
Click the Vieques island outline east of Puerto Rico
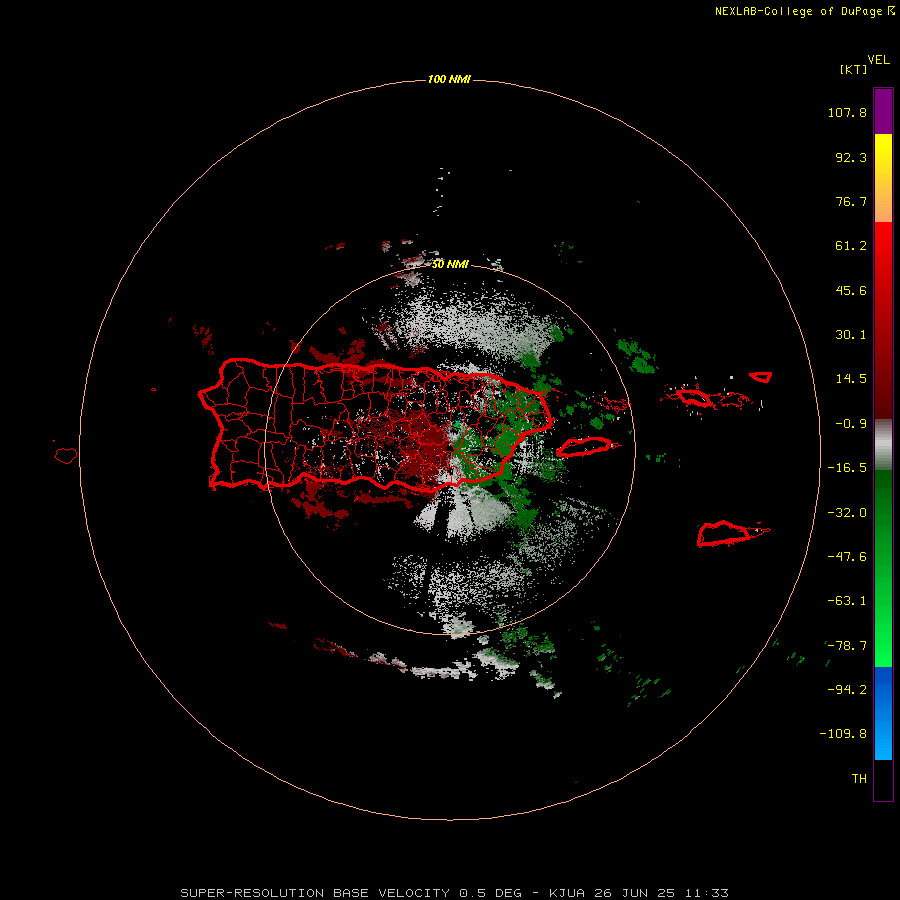[584, 447]
